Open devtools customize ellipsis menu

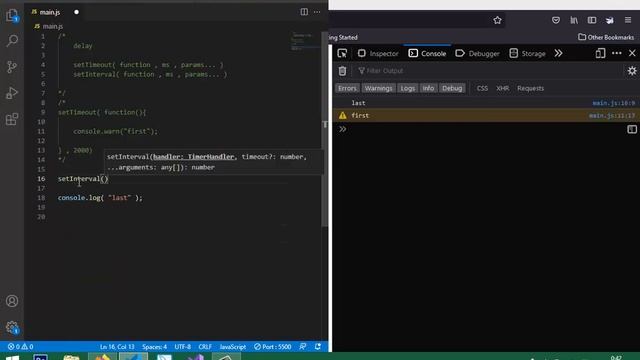617,53
